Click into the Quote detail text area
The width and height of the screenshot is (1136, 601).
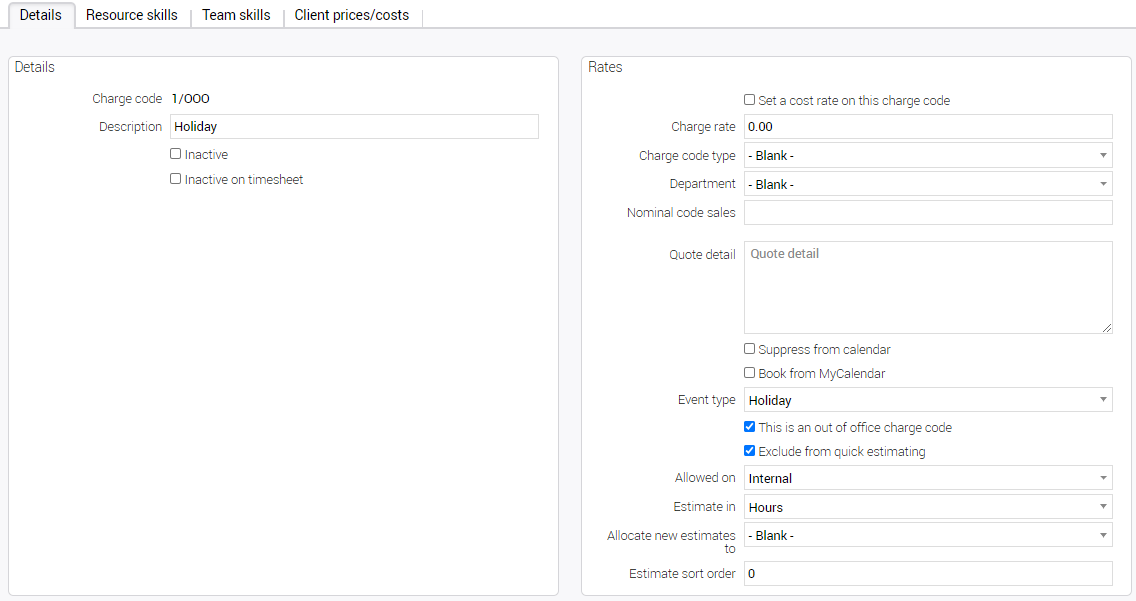pyautogui.click(x=927, y=287)
